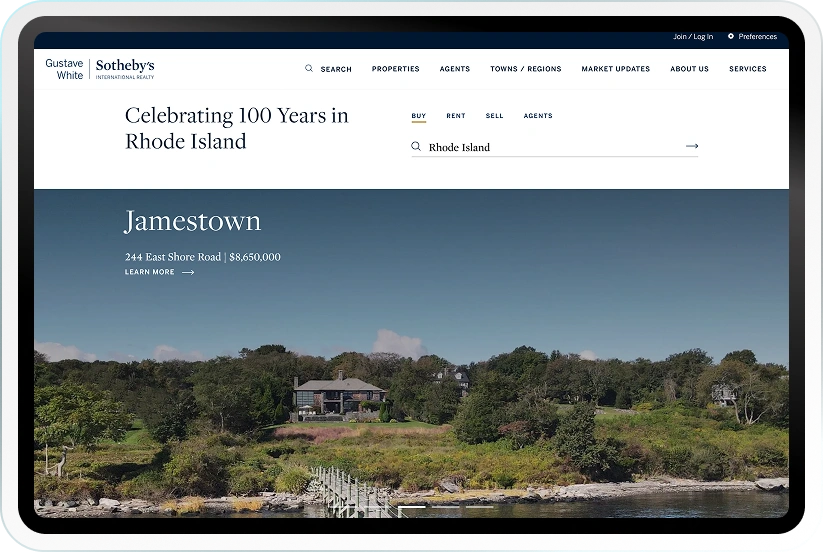Screen dimensions: 826x552
Task: Click the LEARN MORE link
Action: tap(150, 272)
